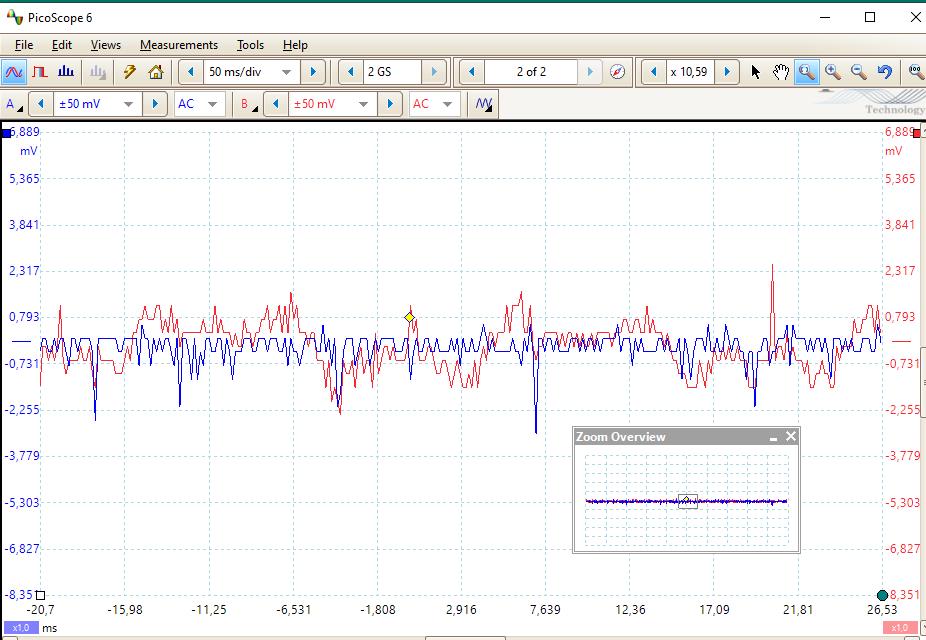The height and width of the screenshot is (640, 926).
Task: Click the white time ruler handle at bottom-left
Action: pyautogui.click(x=40, y=595)
